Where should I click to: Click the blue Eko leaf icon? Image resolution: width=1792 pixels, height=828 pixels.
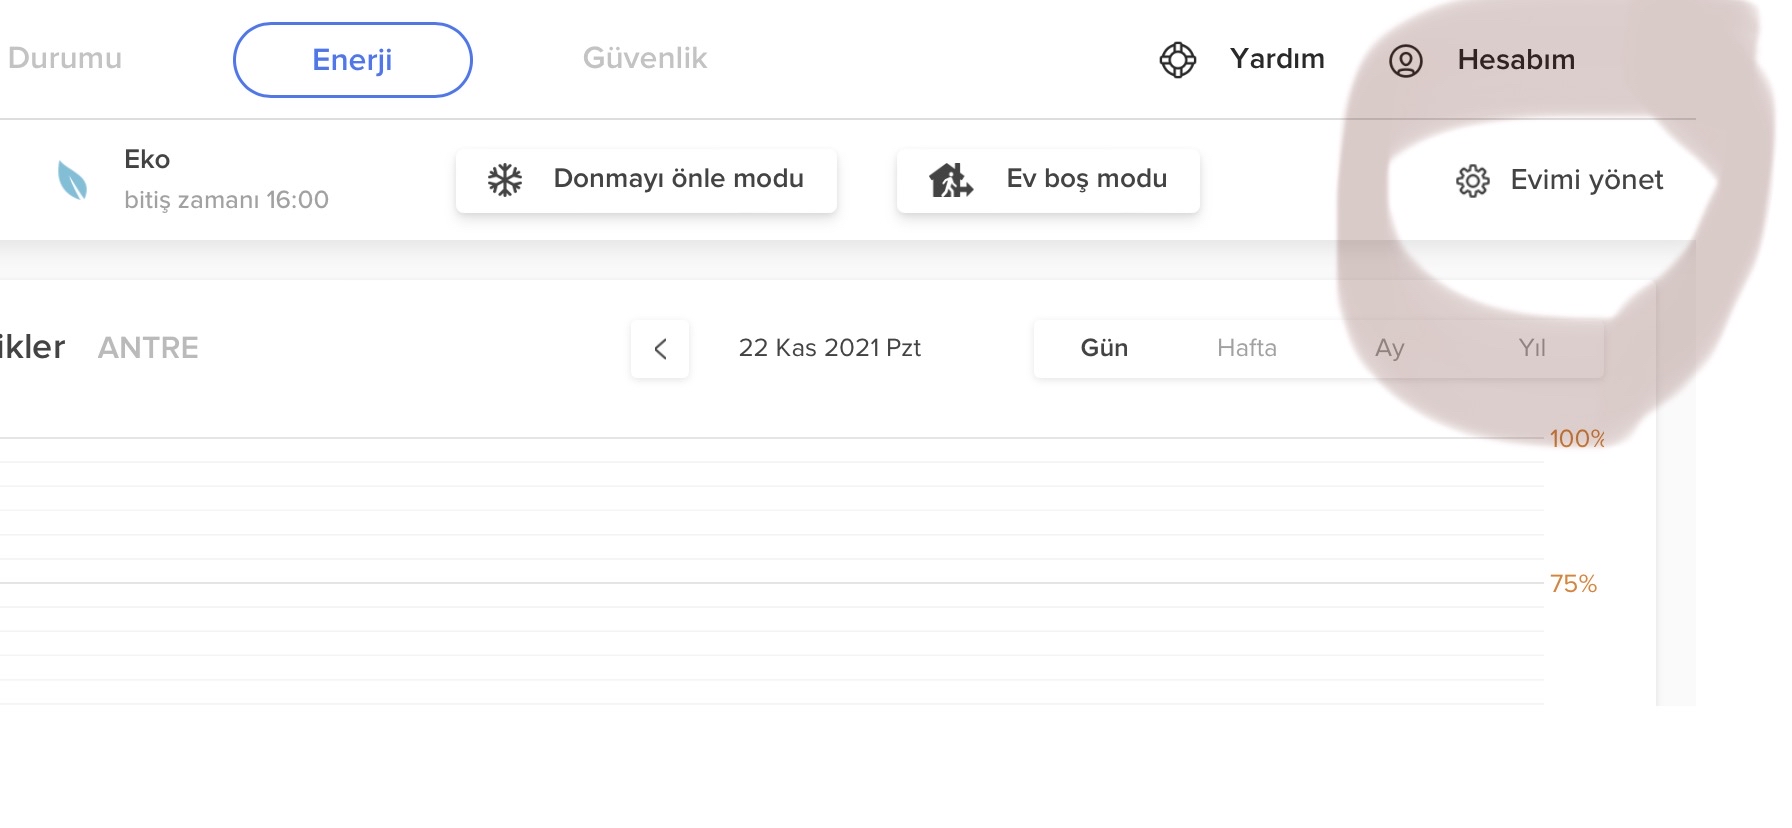[72, 181]
